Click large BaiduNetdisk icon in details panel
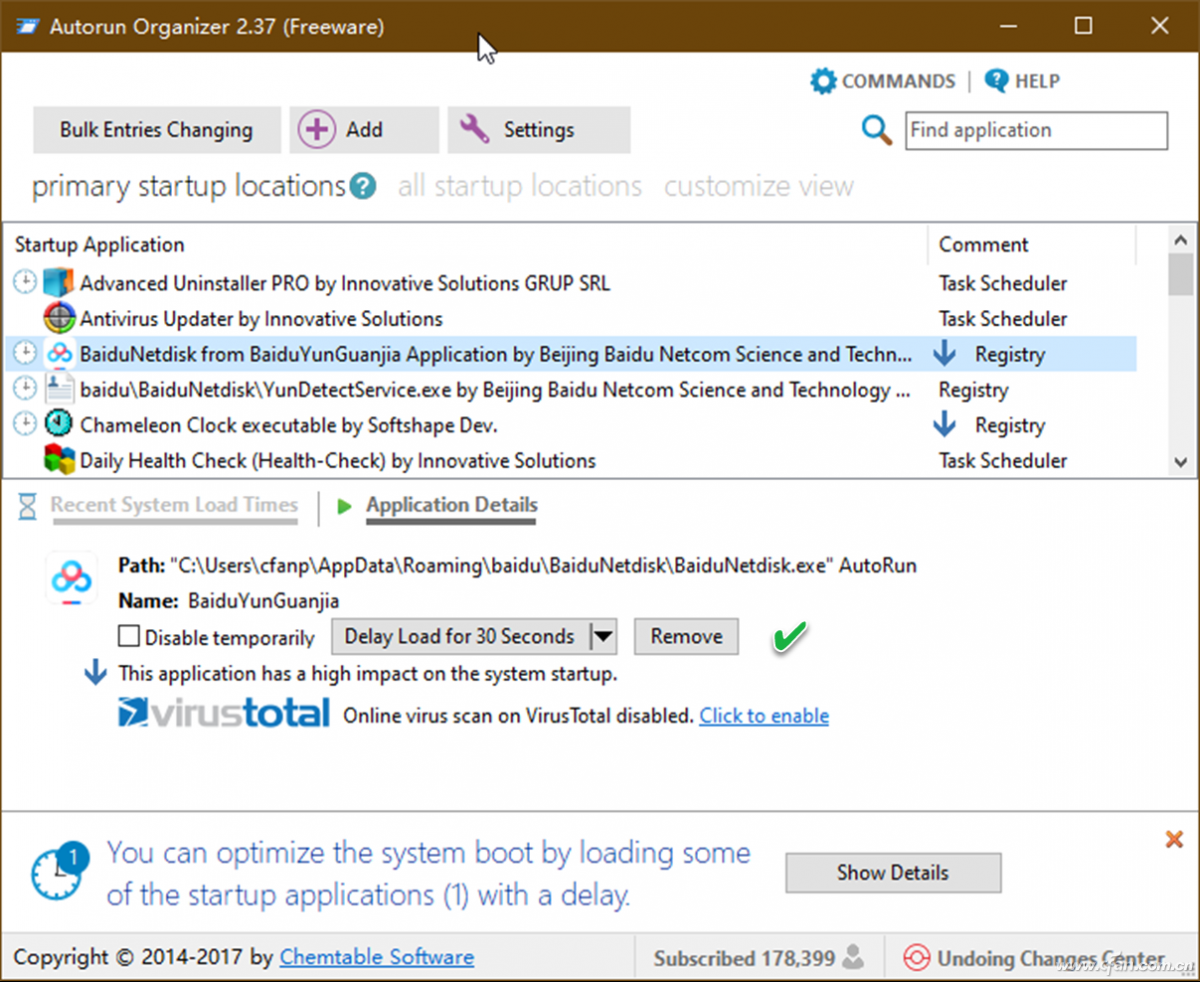This screenshot has height=982, width=1200. 72,578
